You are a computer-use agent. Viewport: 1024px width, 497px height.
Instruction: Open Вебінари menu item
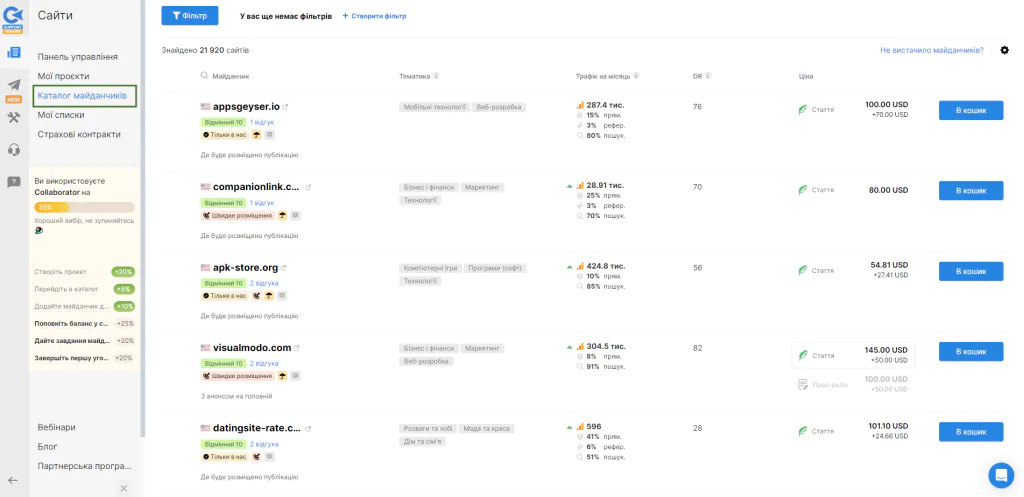56,427
